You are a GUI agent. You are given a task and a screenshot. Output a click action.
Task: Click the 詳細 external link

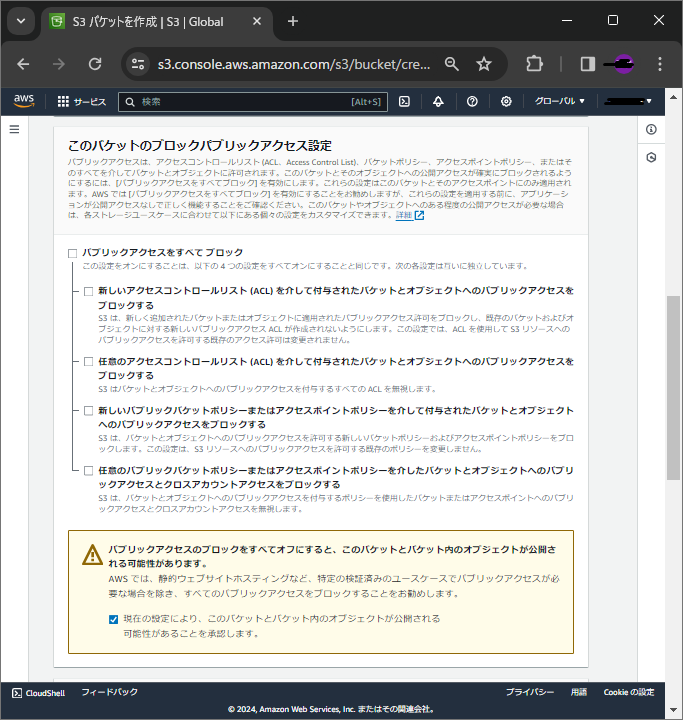(x=410, y=215)
